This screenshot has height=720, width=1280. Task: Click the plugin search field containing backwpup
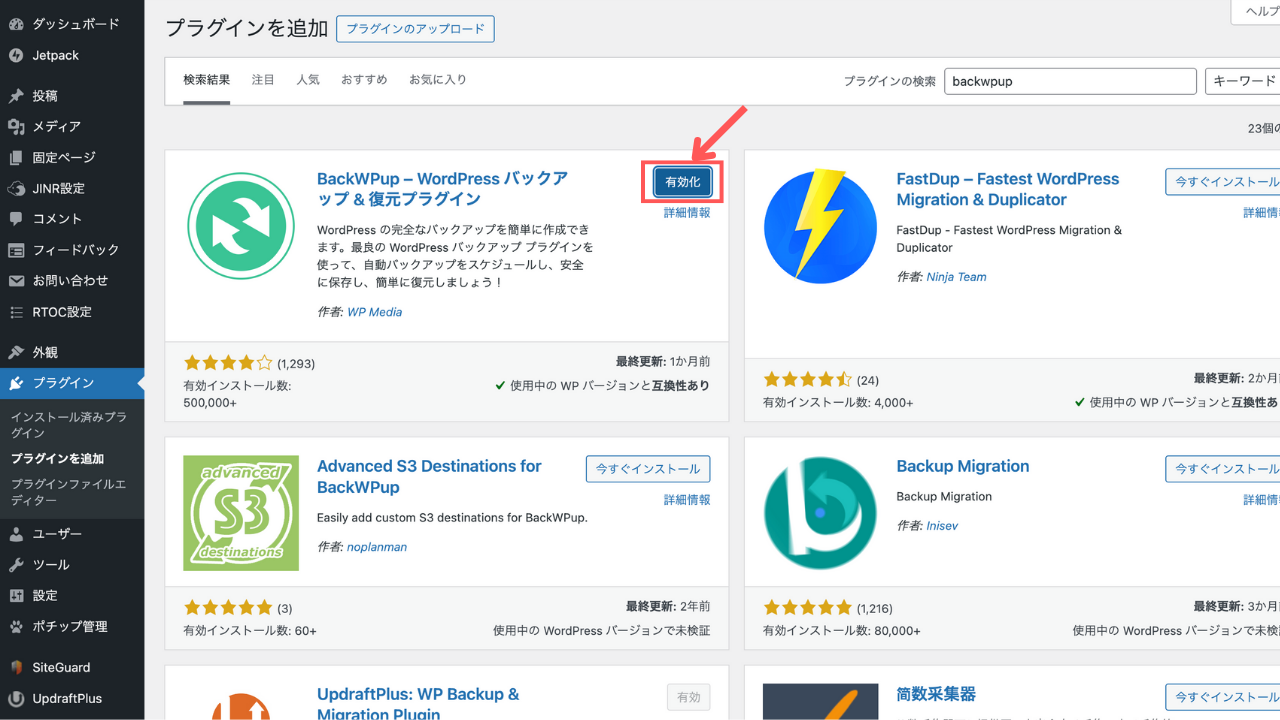(1070, 81)
